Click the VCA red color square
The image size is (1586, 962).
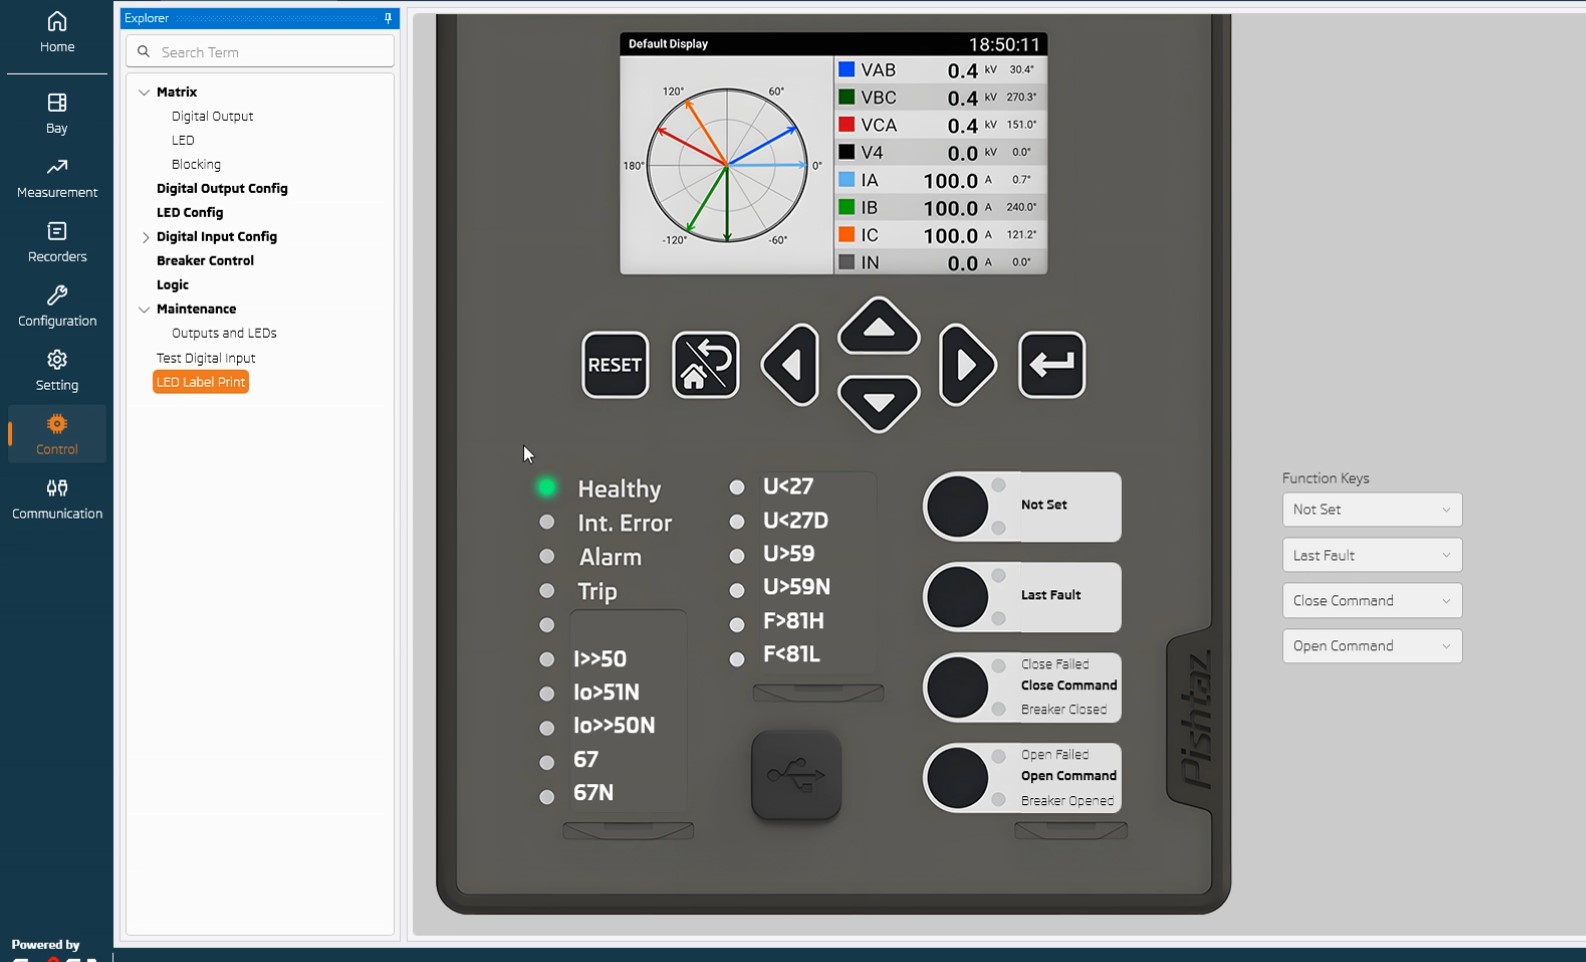pyautogui.click(x=846, y=124)
